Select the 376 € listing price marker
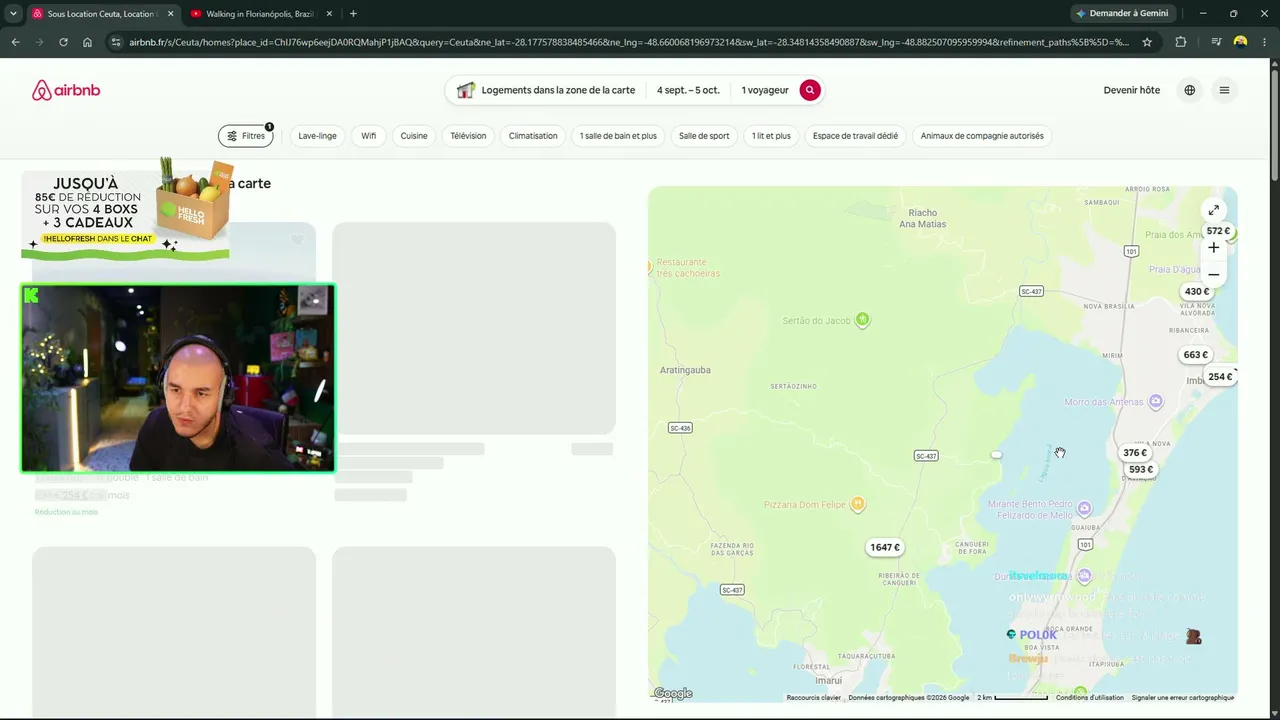 click(x=1135, y=453)
